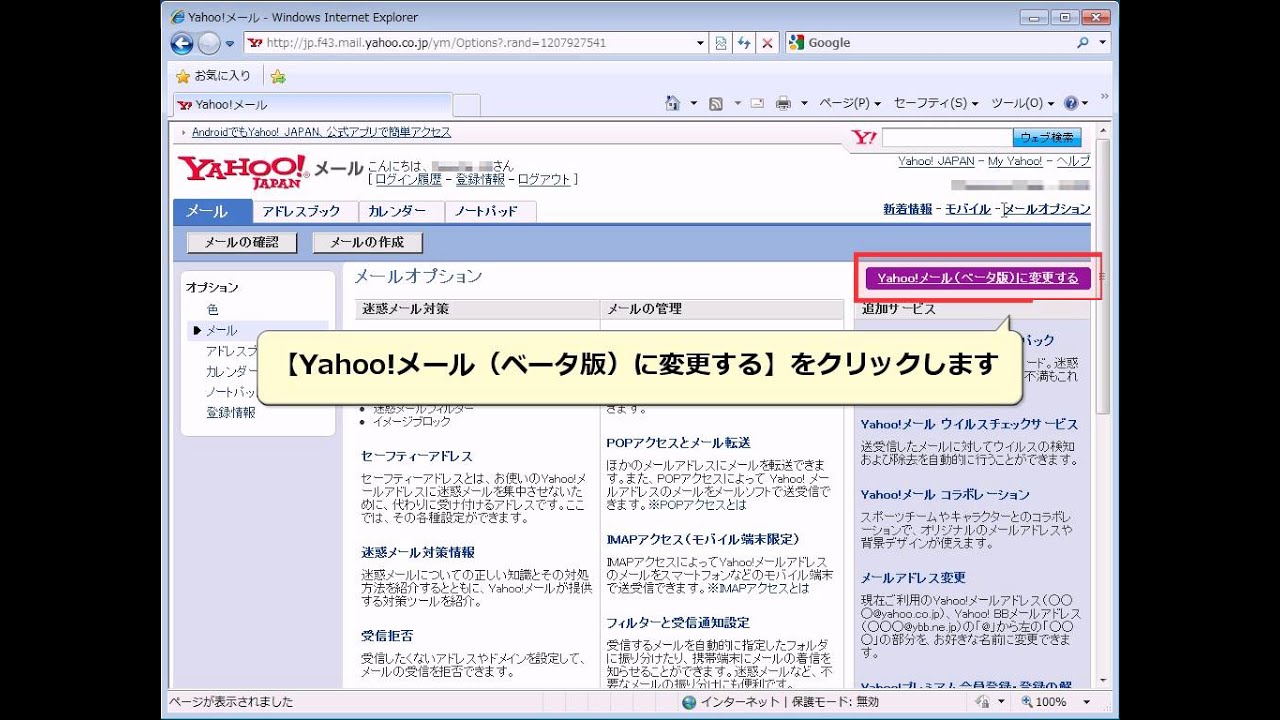Open the ログイン履歴 link
Viewport: 1280px width, 720px height.
409,179
